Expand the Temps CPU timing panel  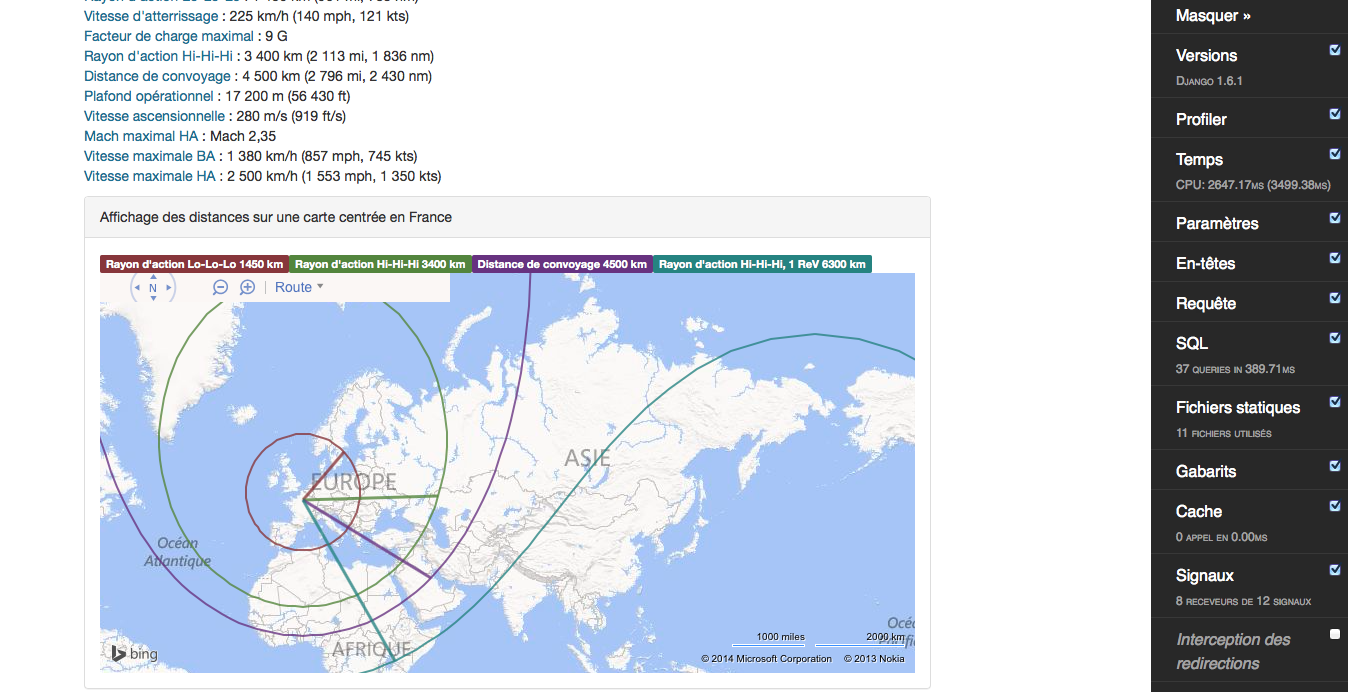pos(1199,160)
